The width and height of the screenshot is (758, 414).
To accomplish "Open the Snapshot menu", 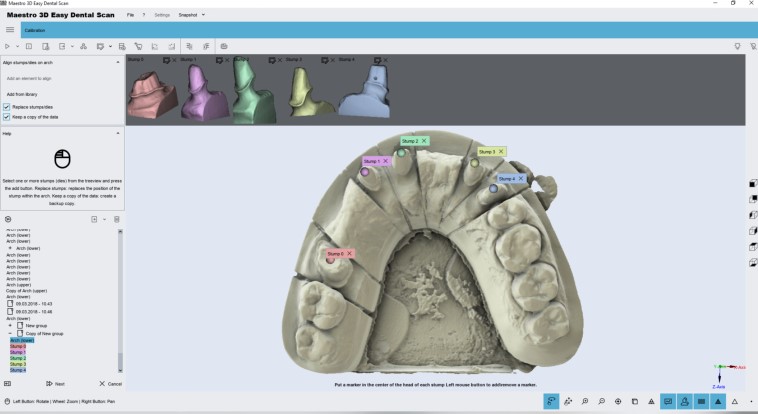I will [188, 15].
